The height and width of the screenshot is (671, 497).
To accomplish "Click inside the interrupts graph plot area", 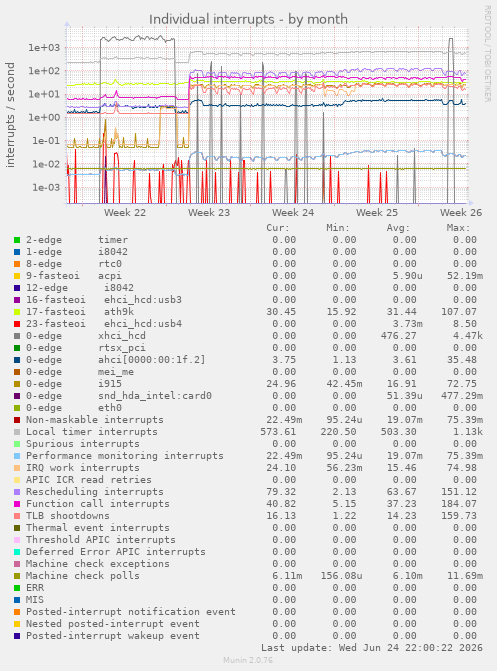I will (267, 116).
